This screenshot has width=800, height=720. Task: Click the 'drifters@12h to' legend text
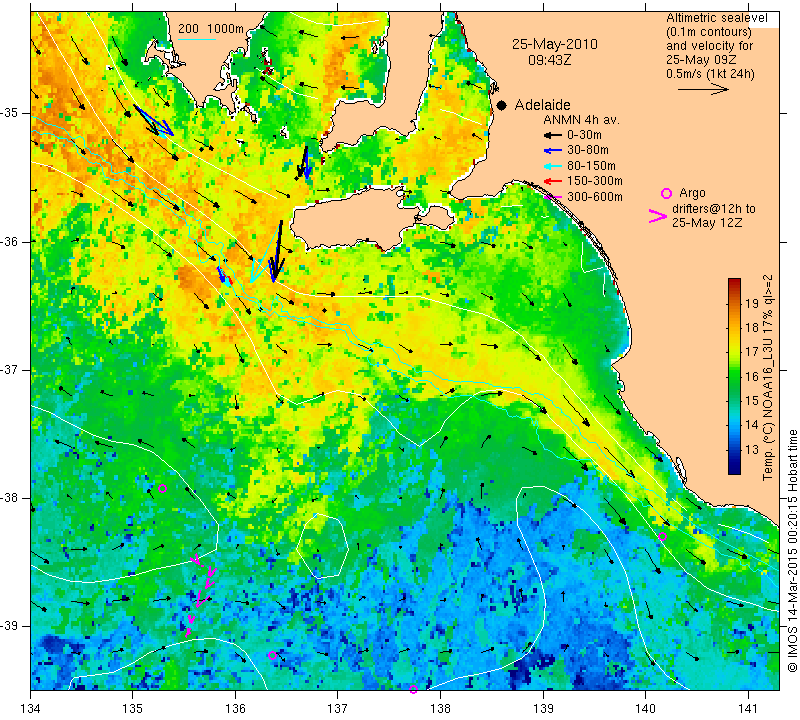[x=714, y=209]
